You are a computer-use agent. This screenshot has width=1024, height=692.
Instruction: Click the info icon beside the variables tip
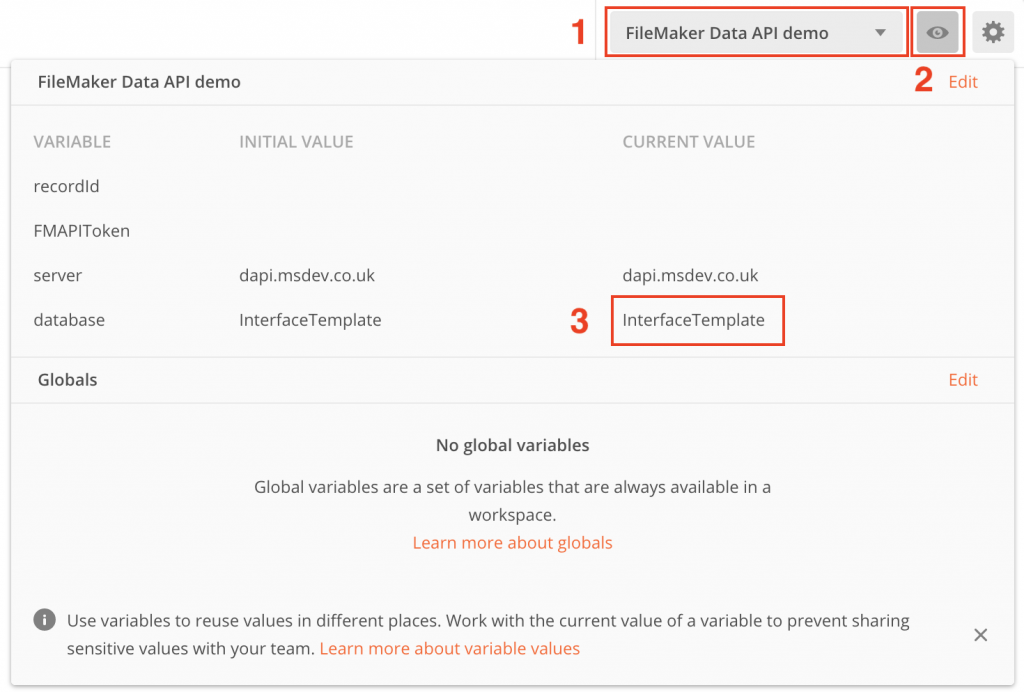point(44,619)
